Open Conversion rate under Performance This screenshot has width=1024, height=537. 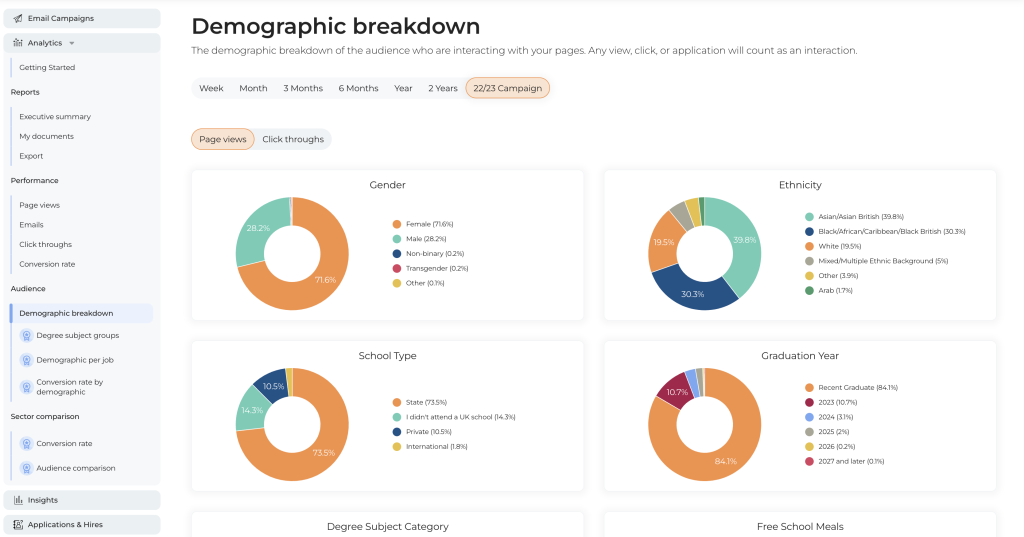(x=47, y=264)
